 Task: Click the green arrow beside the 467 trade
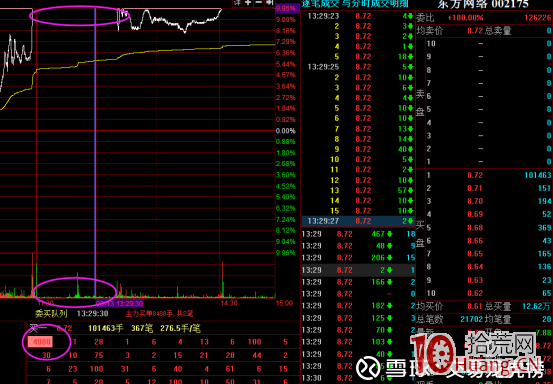(x=389, y=234)
